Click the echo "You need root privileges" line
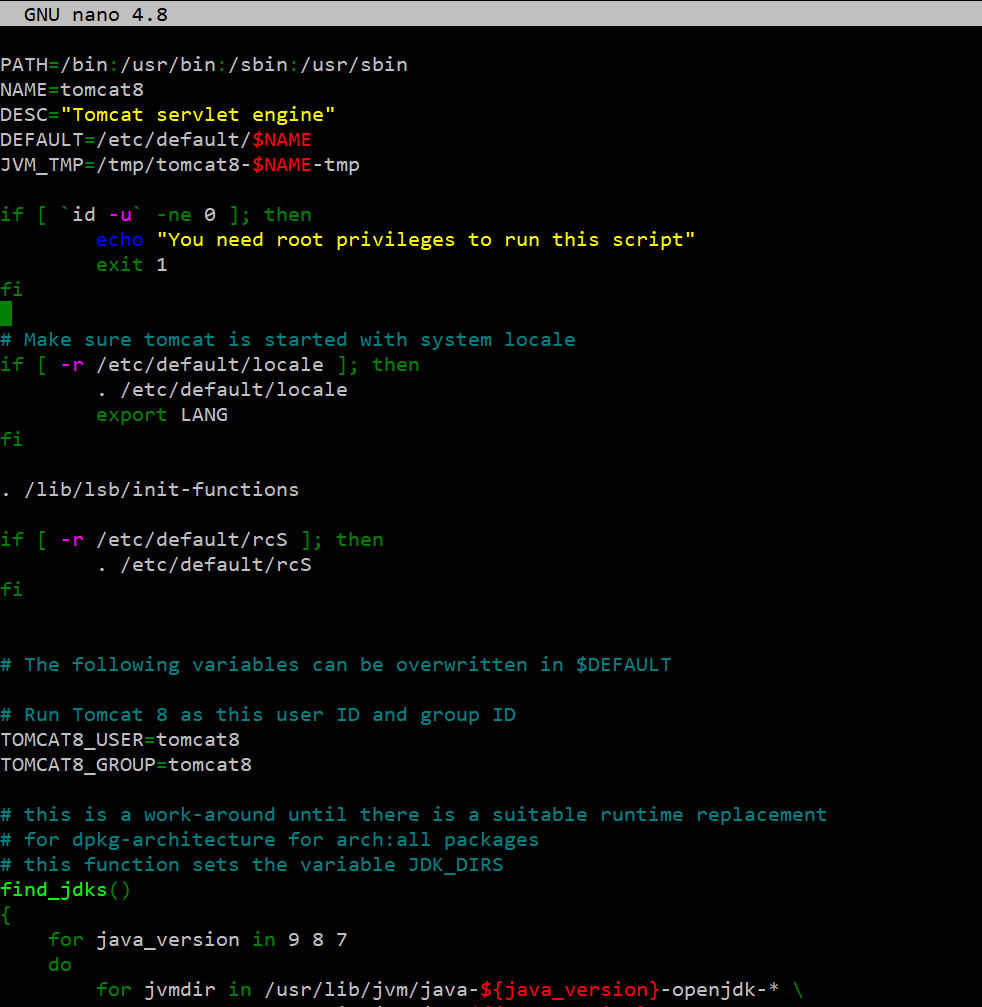 tap(396, 240)
